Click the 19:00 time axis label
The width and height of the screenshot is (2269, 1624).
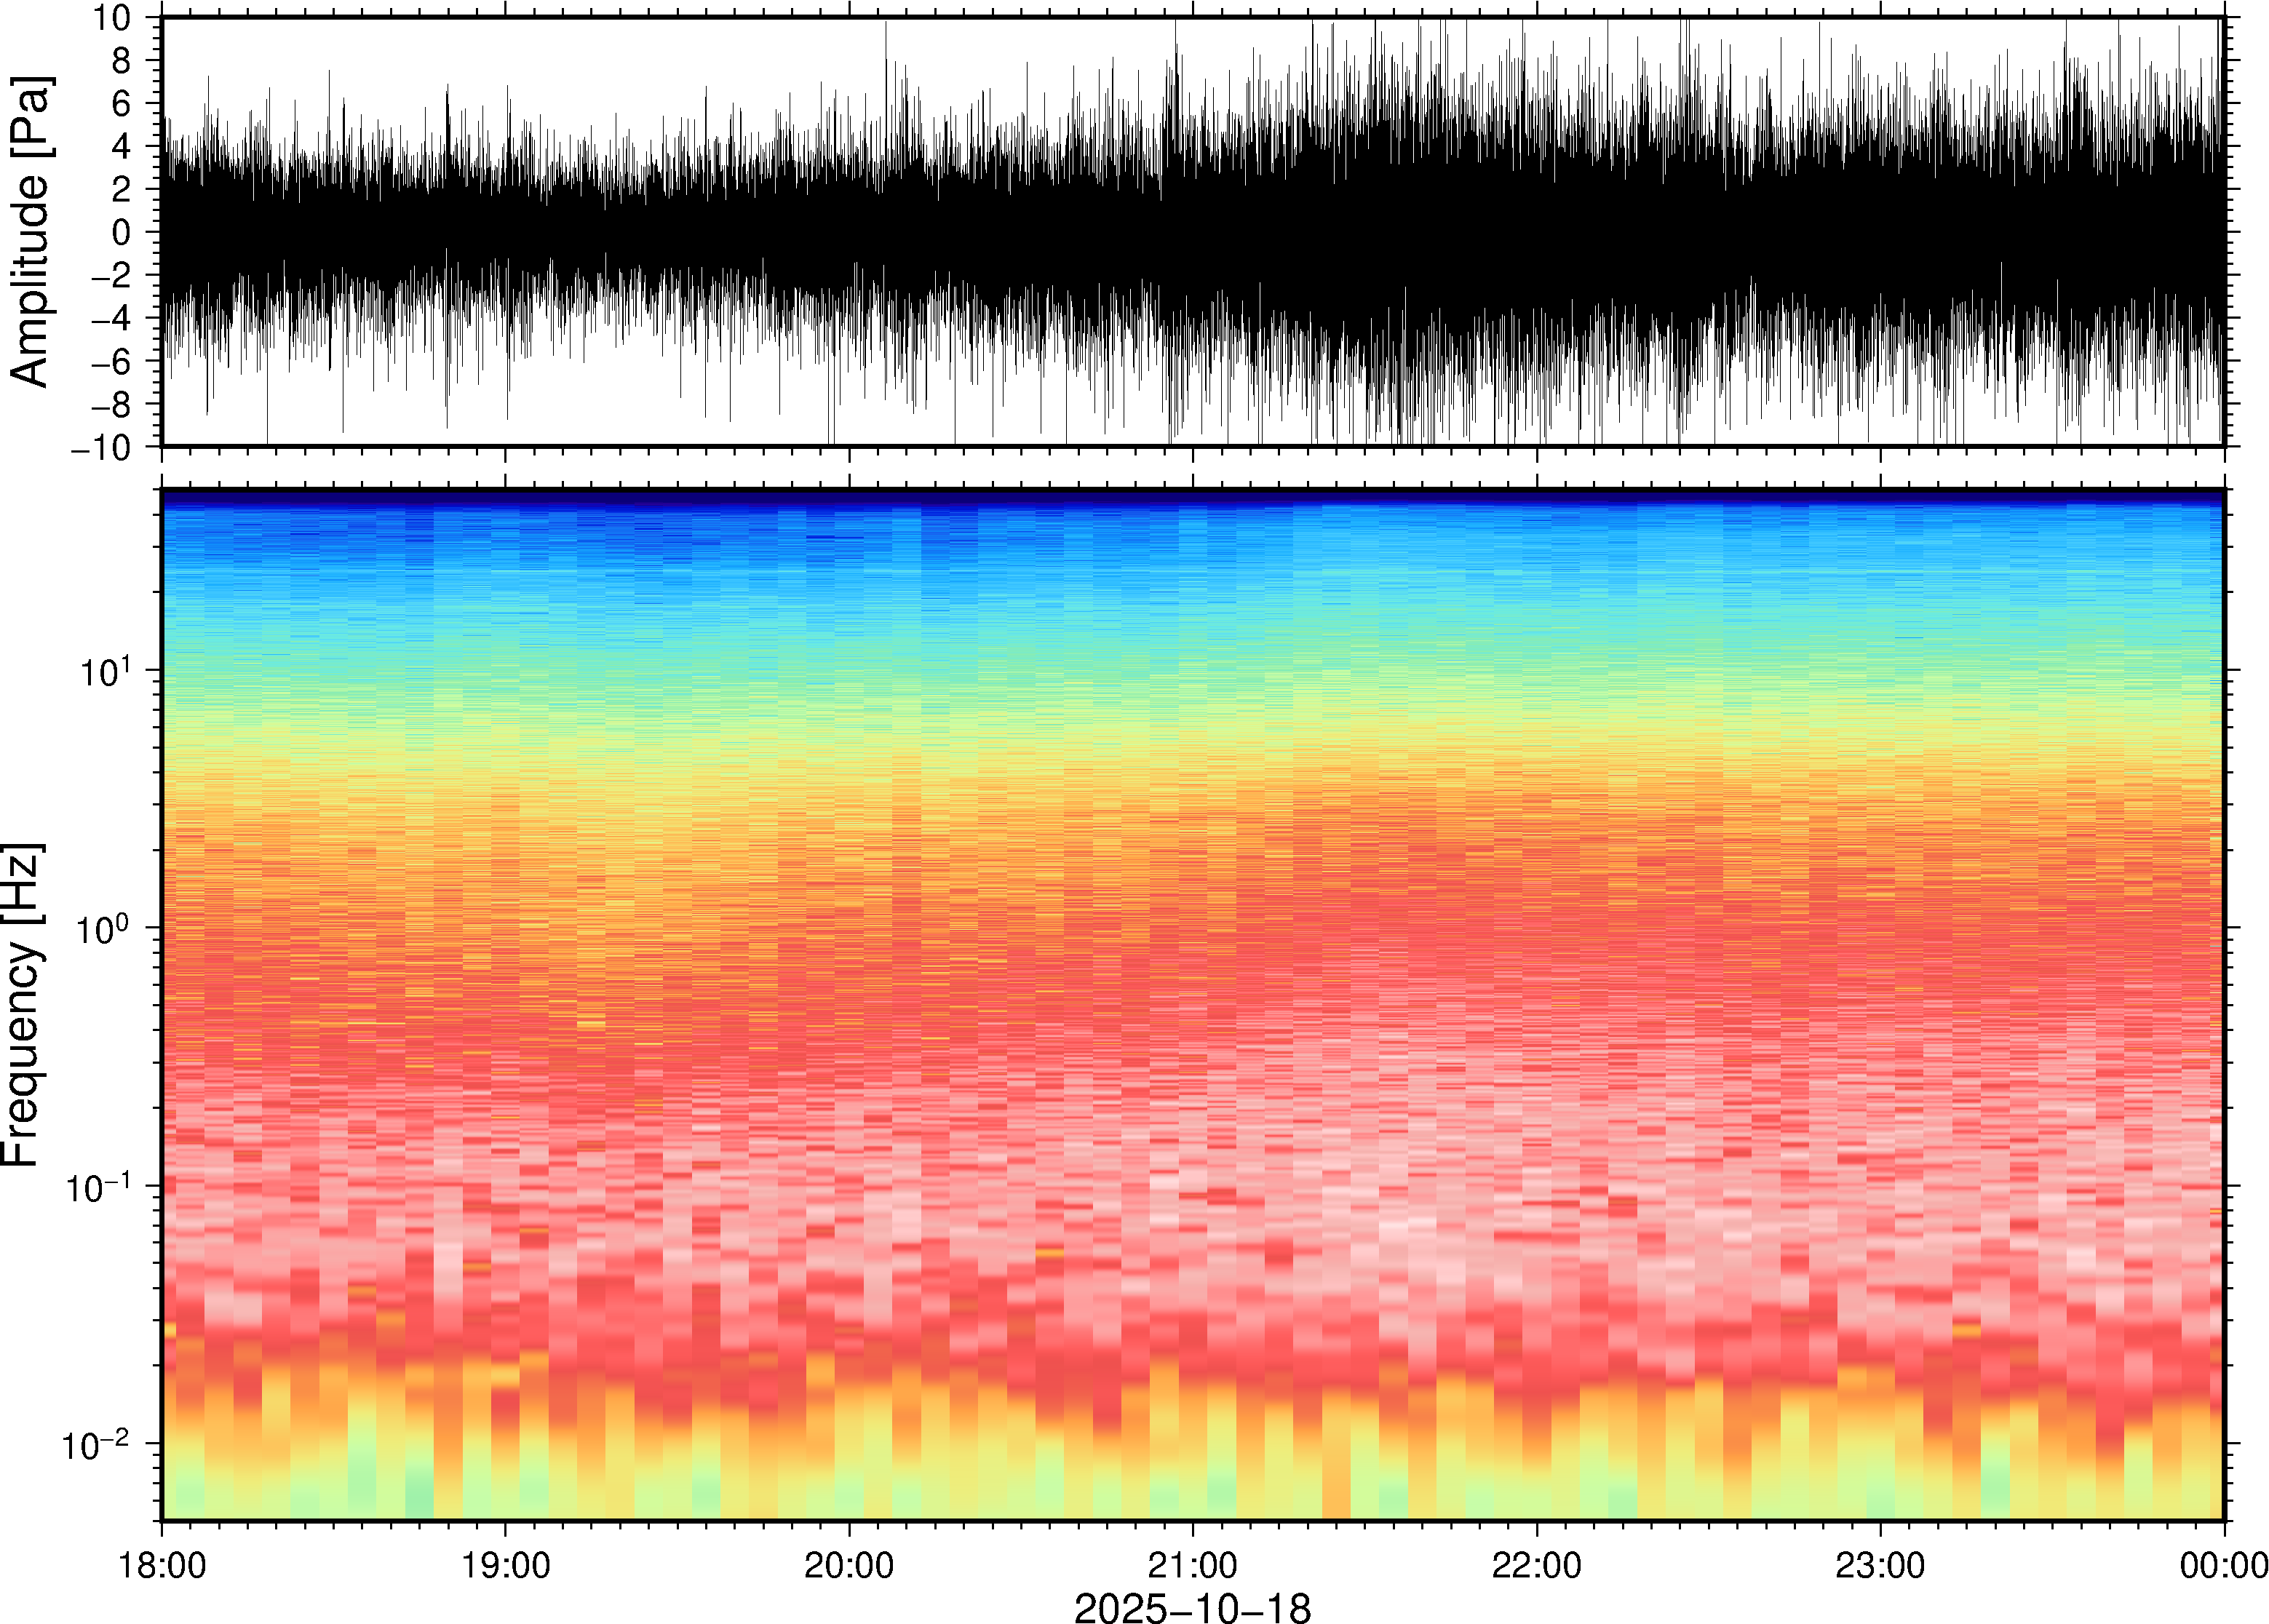505,1565
